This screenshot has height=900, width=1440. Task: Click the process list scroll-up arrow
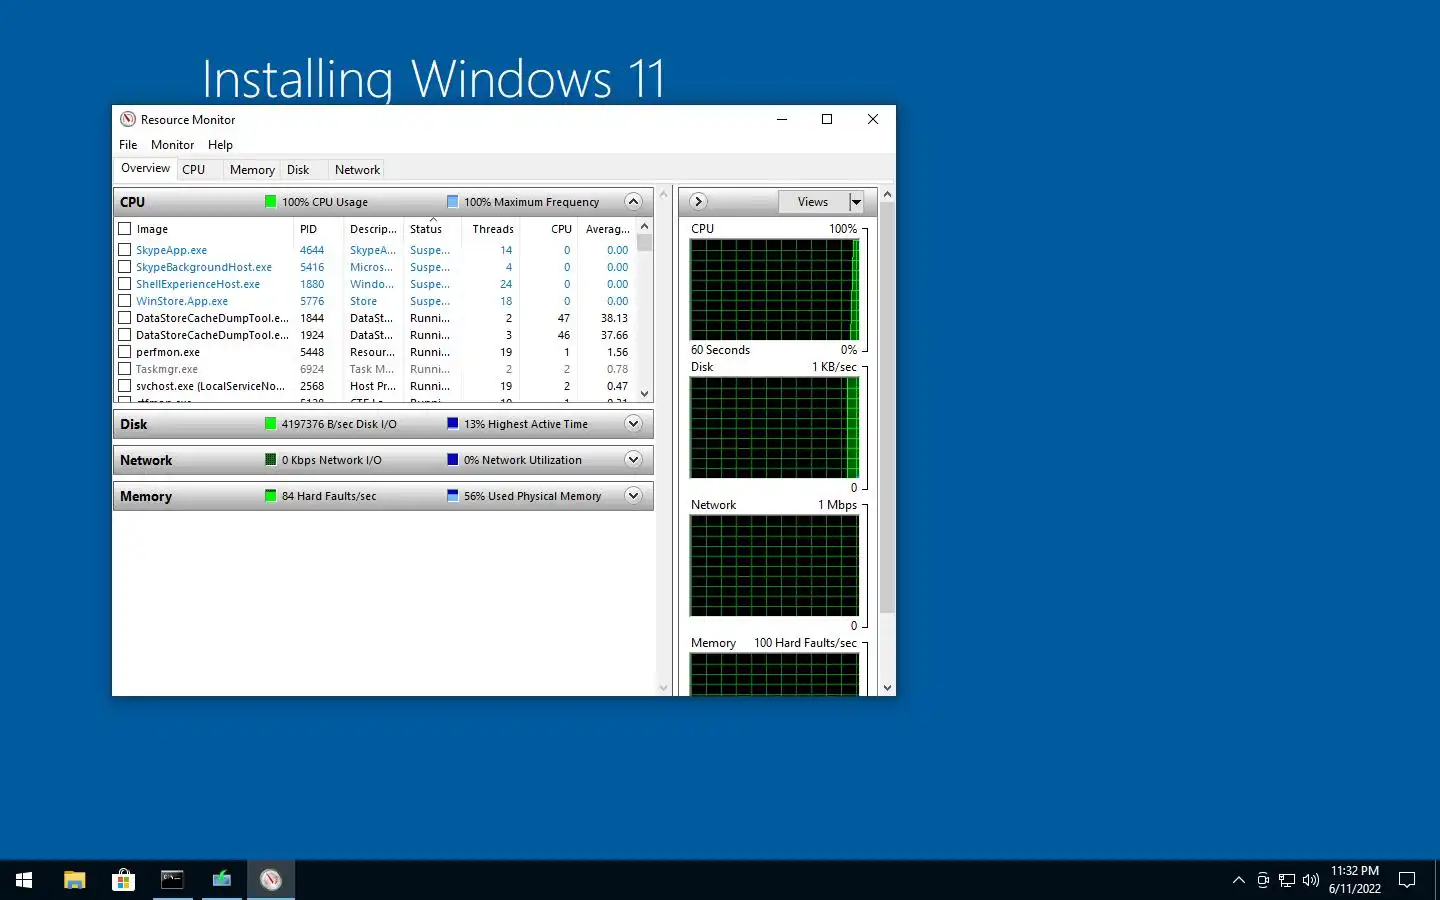[645, 226]
